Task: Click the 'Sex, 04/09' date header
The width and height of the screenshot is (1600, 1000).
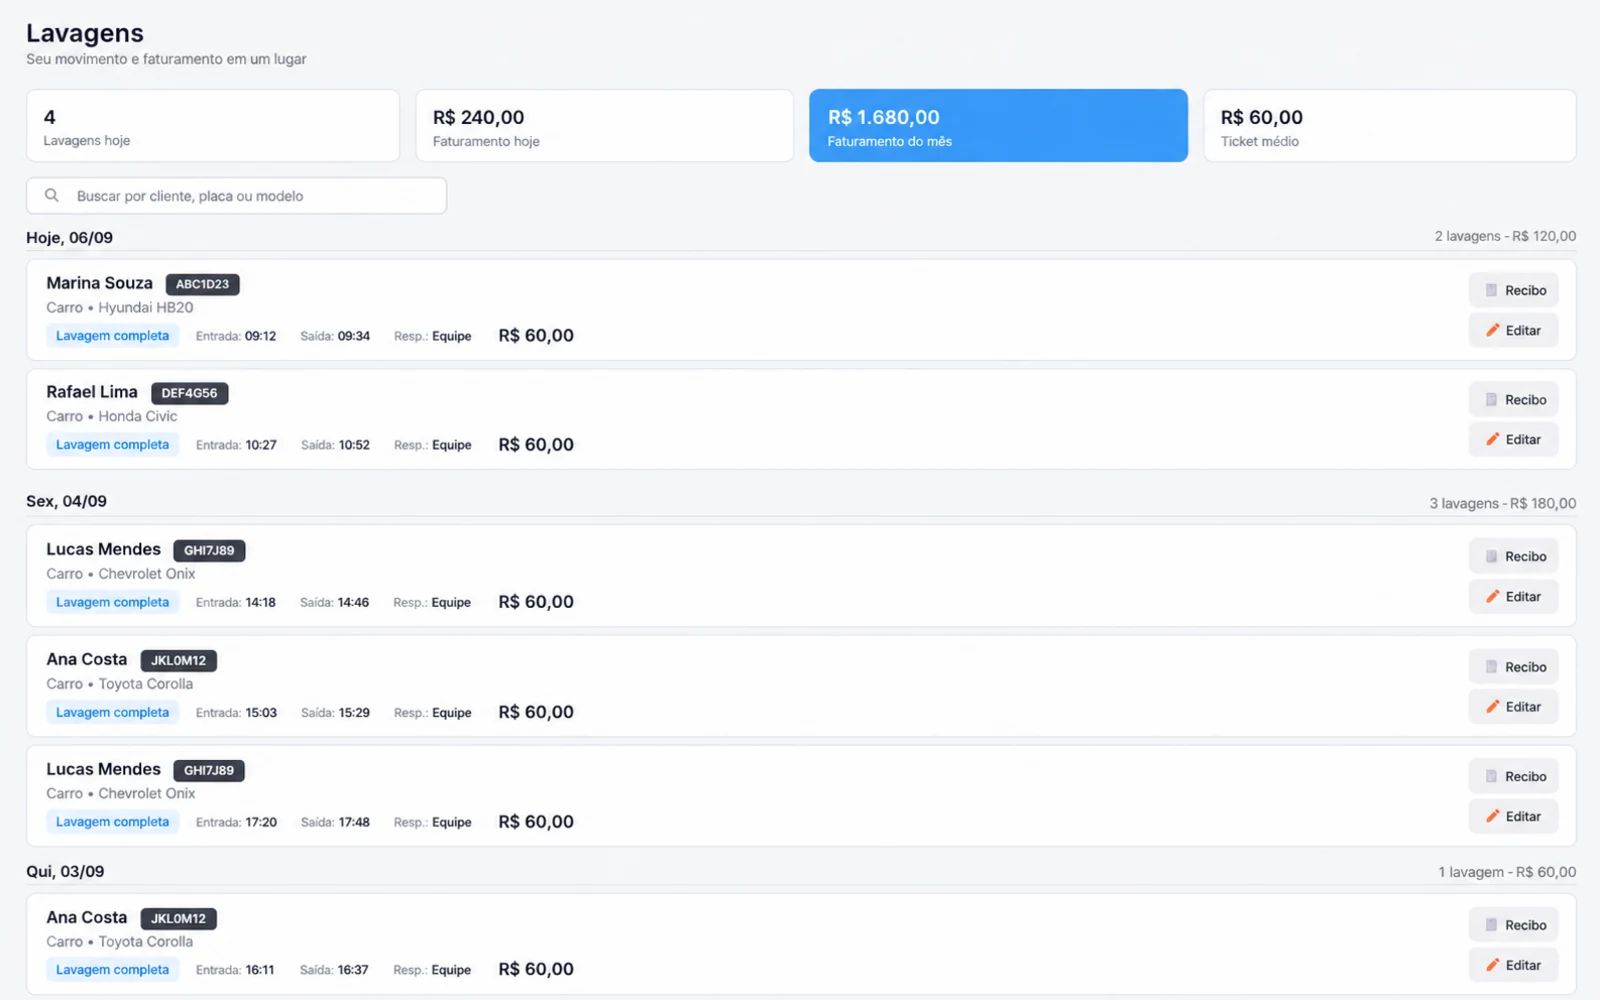Action: point(66,501)
